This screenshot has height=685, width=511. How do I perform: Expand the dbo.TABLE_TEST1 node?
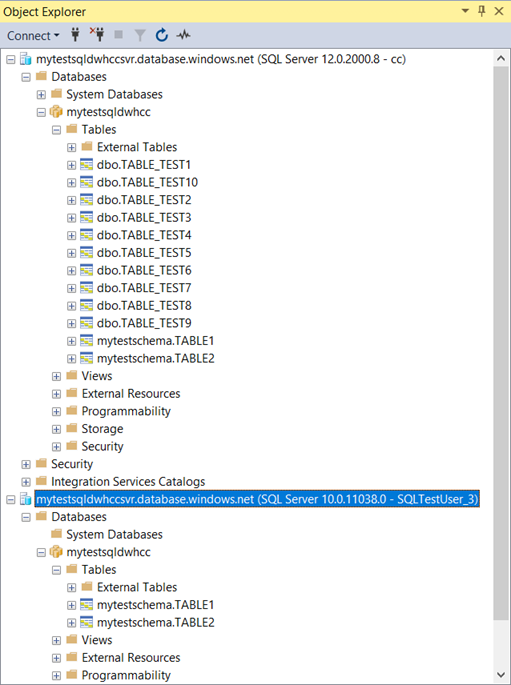tap(71, 165)
